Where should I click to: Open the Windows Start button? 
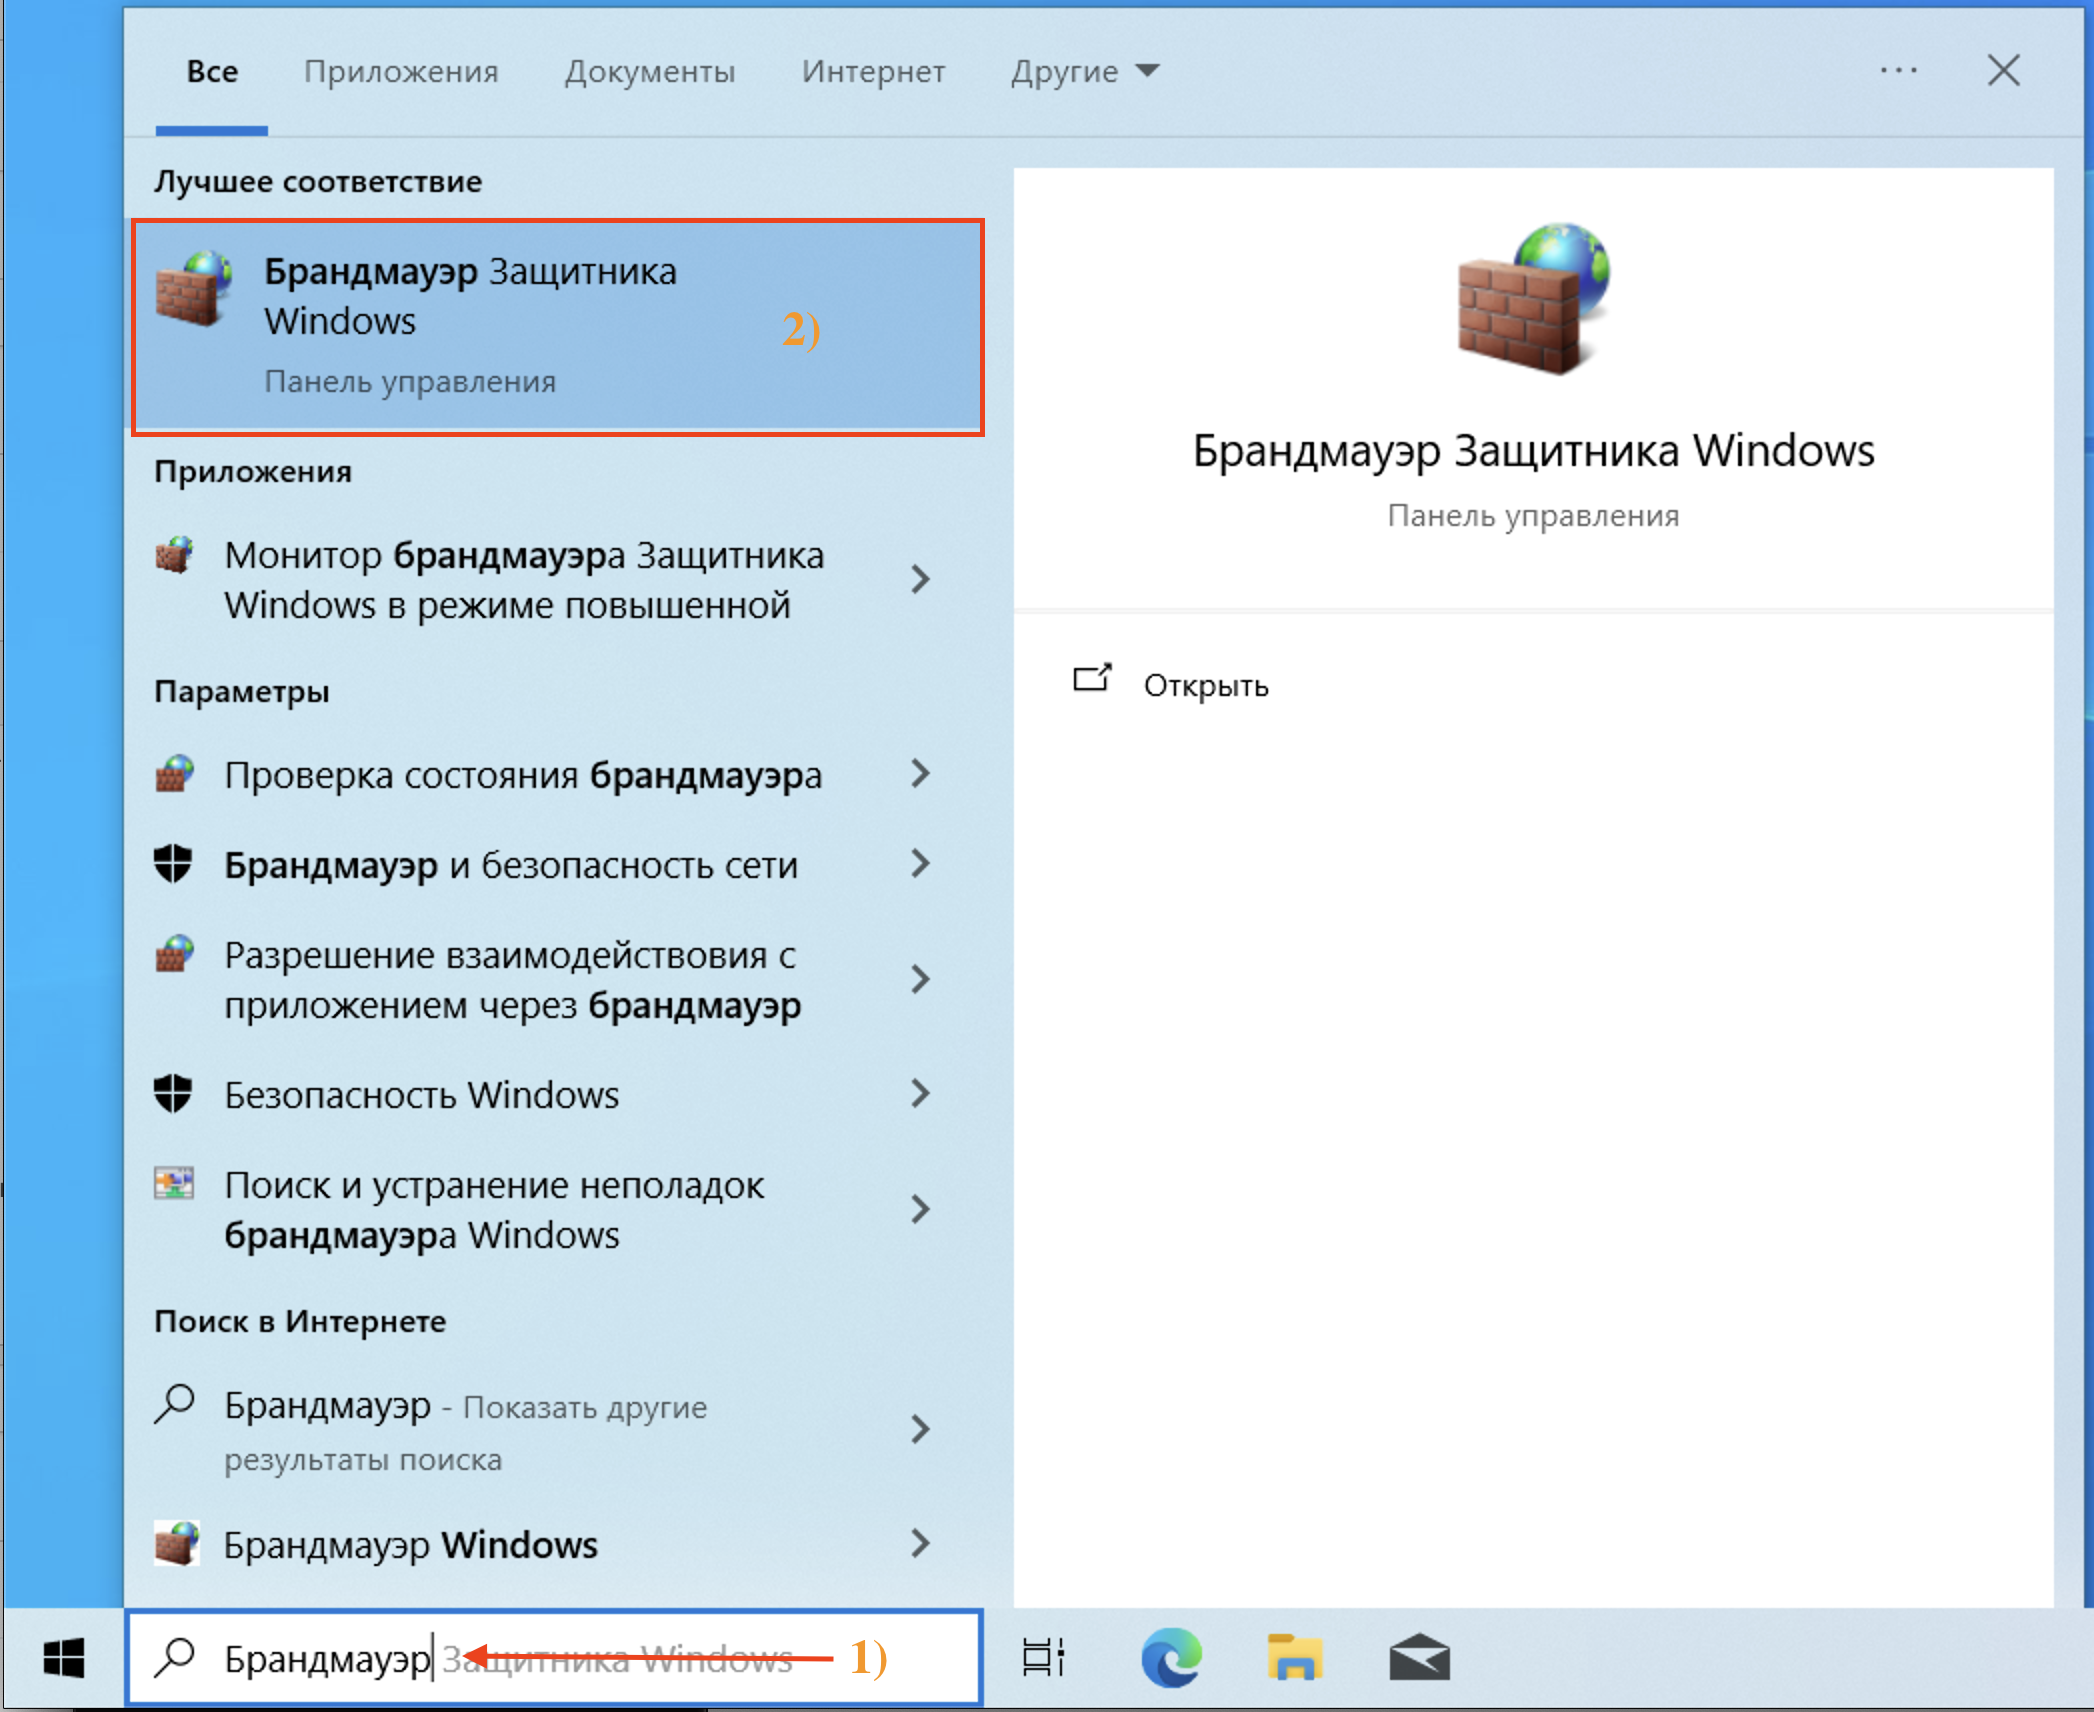point(64,1659)
